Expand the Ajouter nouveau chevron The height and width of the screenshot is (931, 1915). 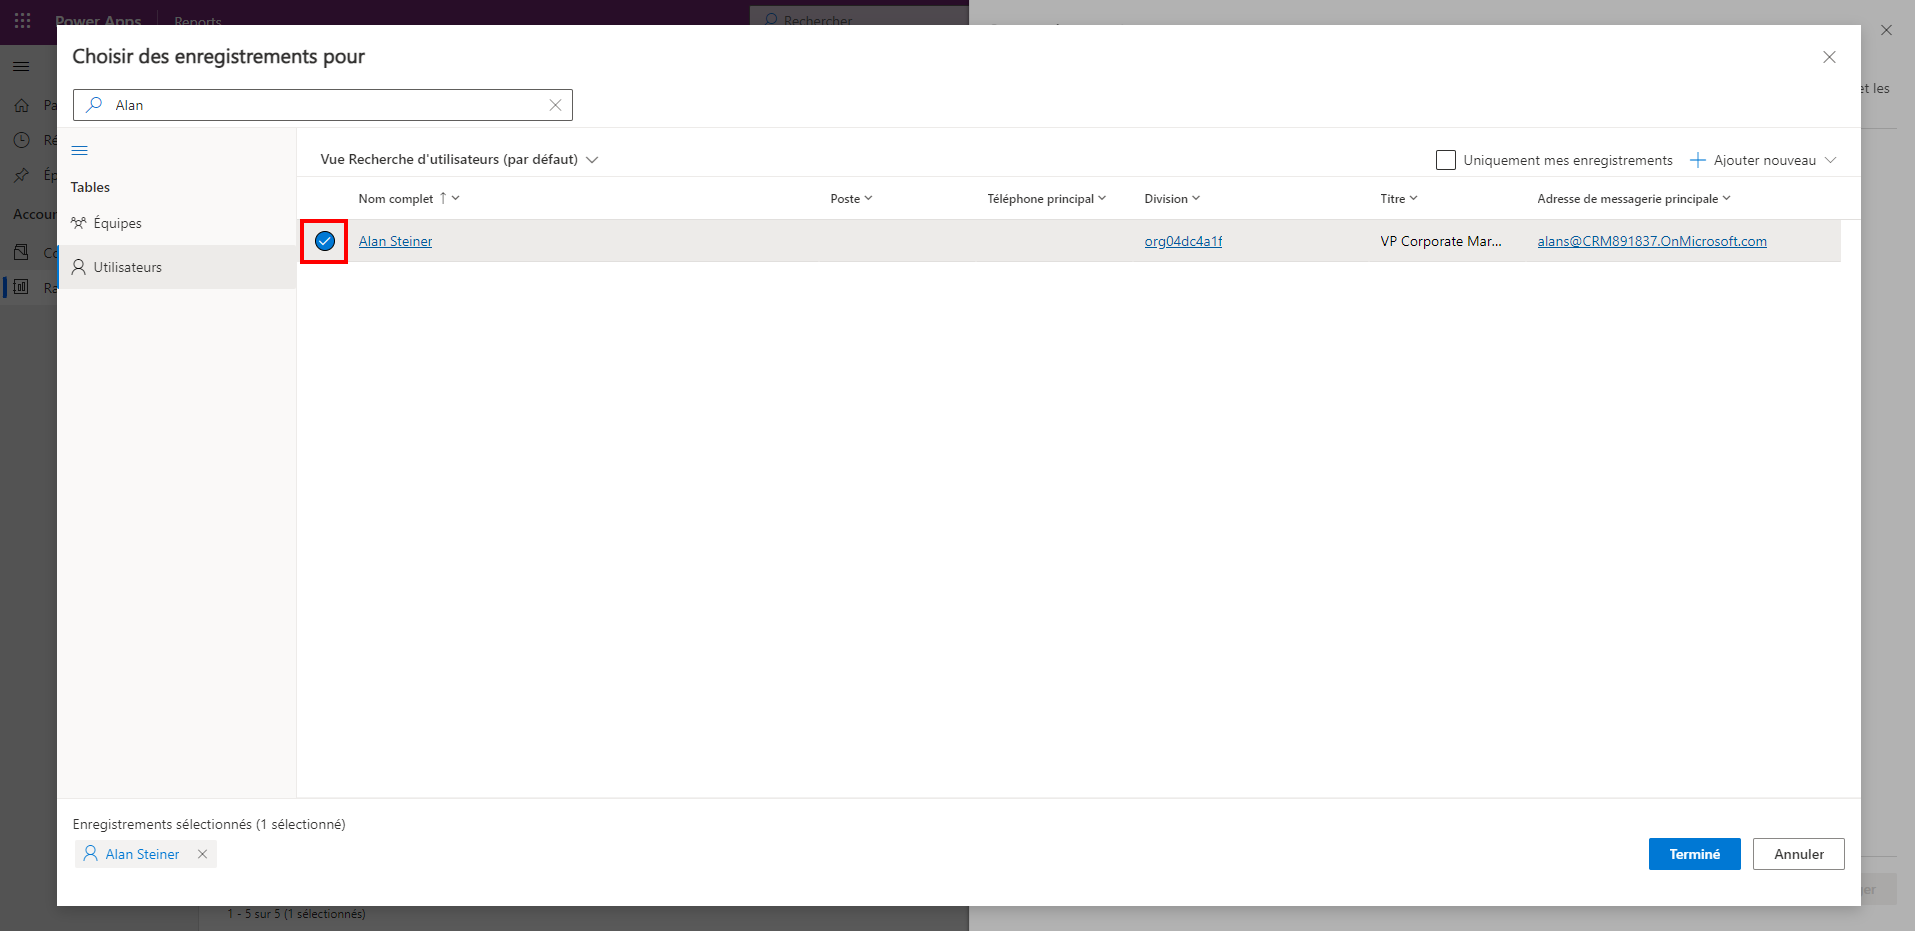click(x=1830, y=160)
